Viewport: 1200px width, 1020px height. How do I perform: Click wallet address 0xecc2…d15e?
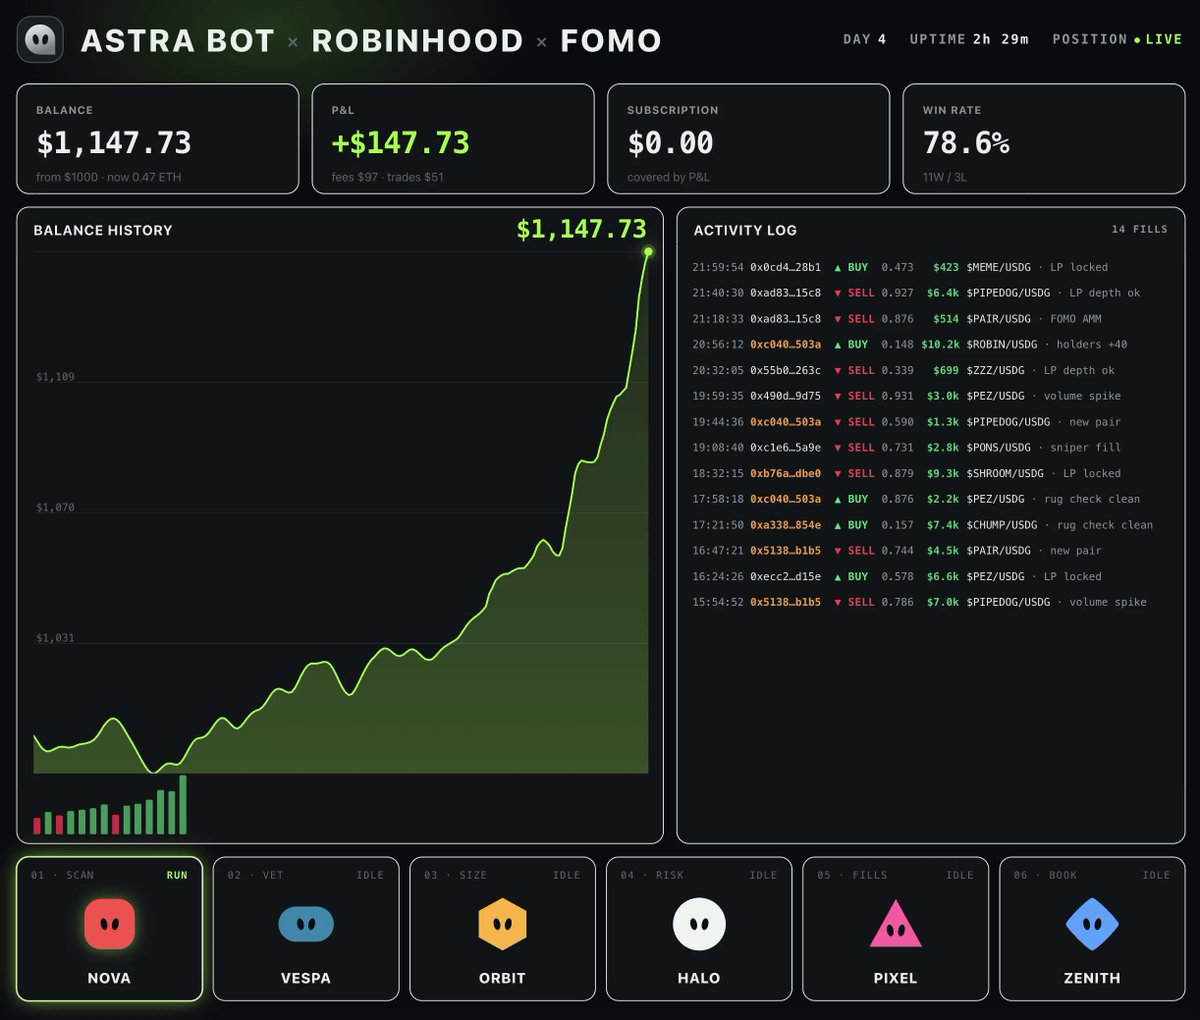(785, 577)
